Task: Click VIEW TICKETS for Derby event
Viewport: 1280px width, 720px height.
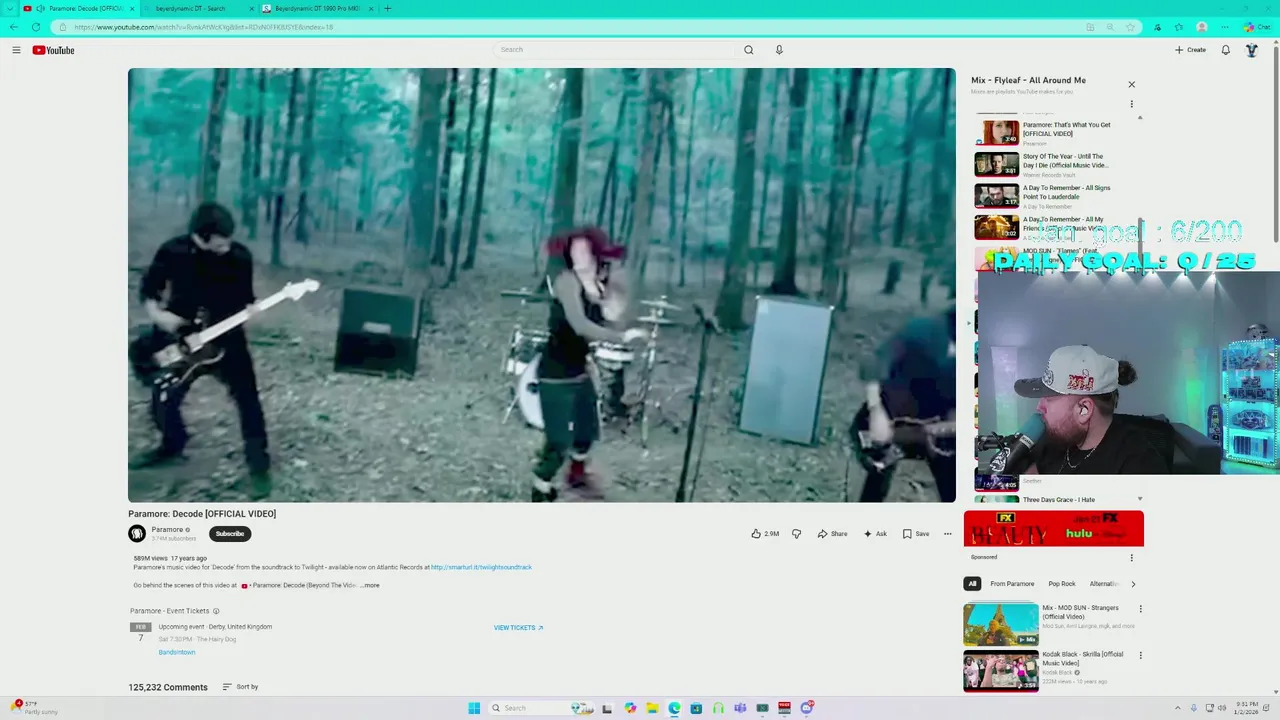Action: tap(518, 628)
